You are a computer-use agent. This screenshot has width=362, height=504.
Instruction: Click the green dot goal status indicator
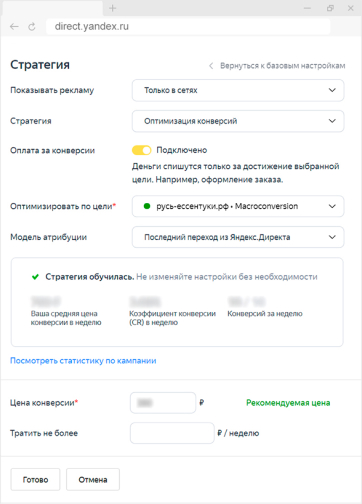tap(147, 206)
